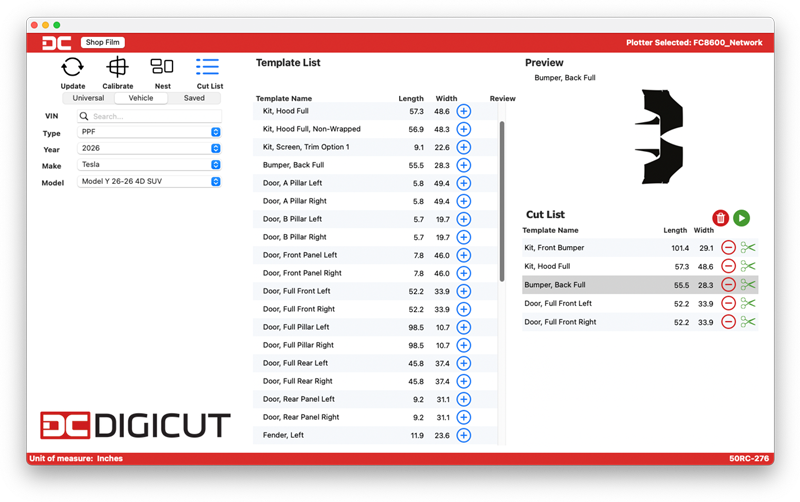Cut Kit, Front Bumper with scissors icon
Screen dimensions: 800x502
pyautogui.click(x=748, y=247)
